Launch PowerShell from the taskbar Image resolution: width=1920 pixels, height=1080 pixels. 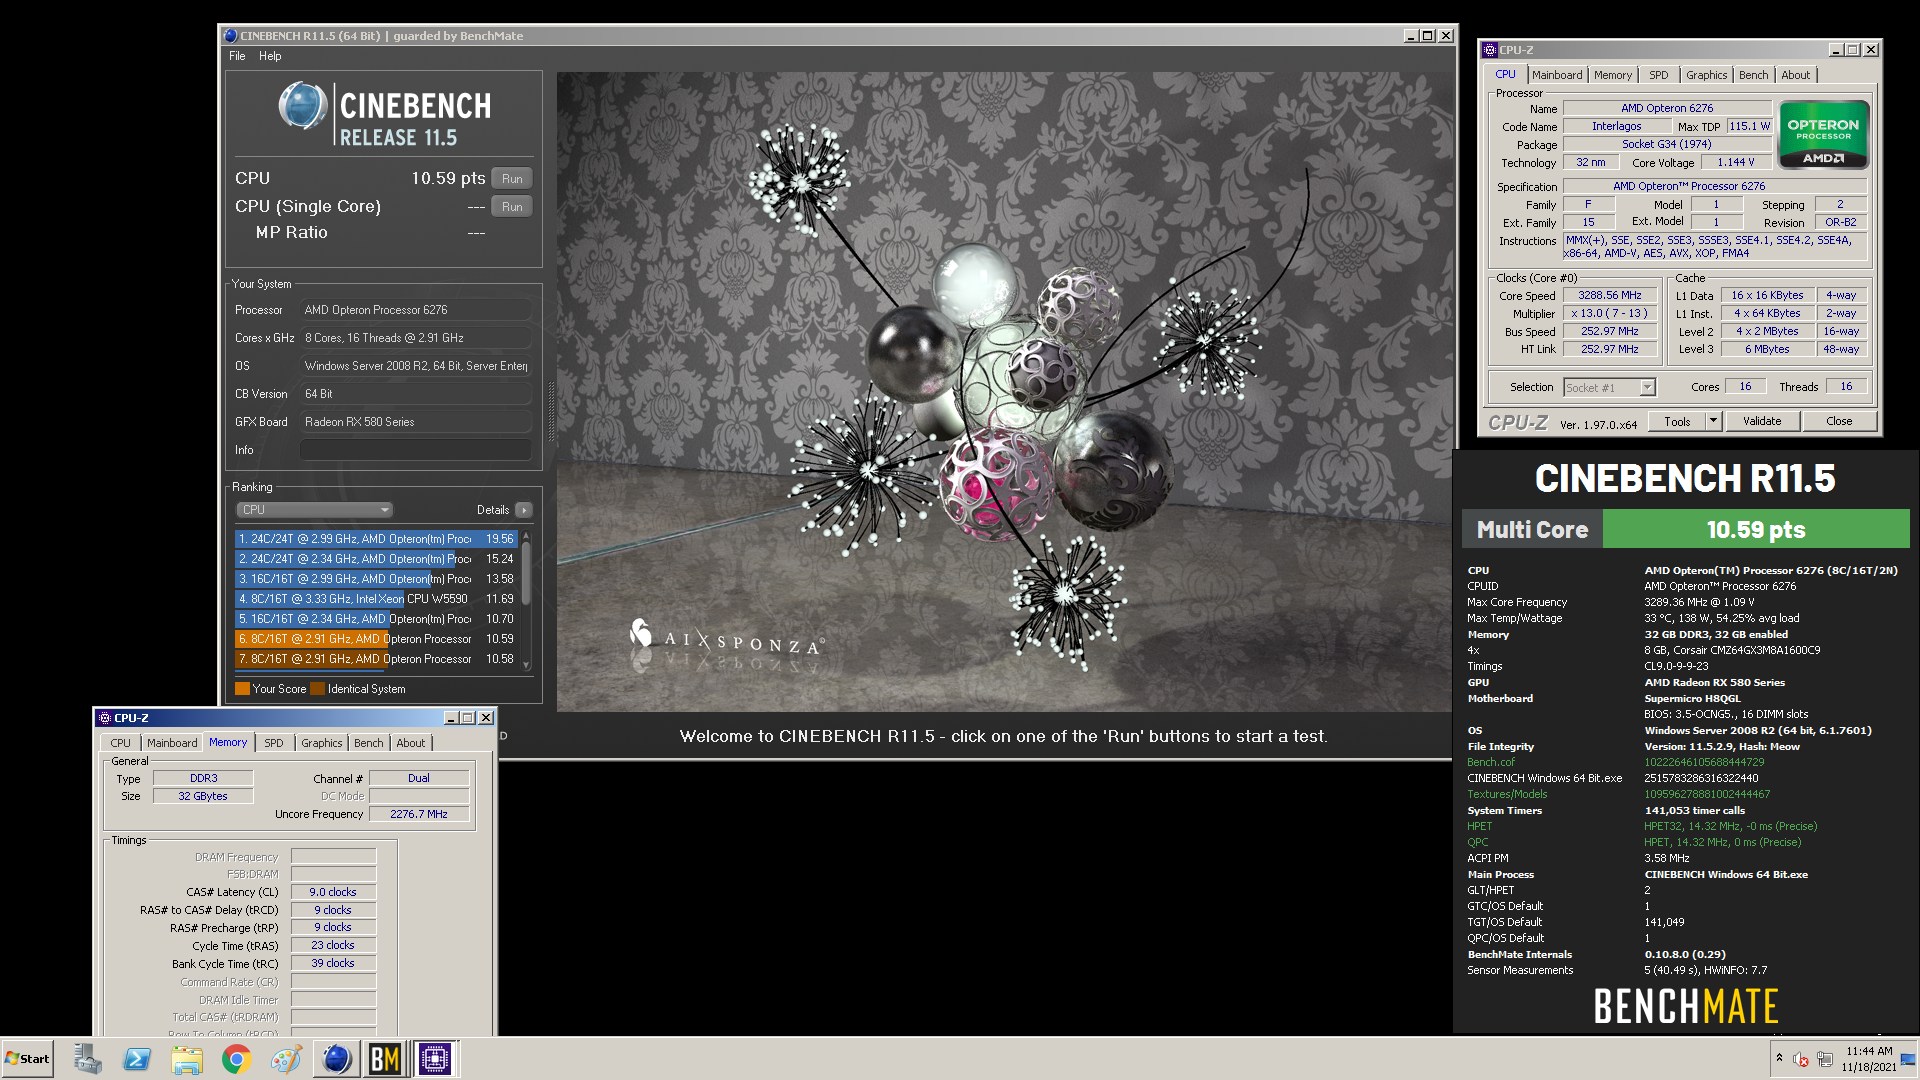137,1058
